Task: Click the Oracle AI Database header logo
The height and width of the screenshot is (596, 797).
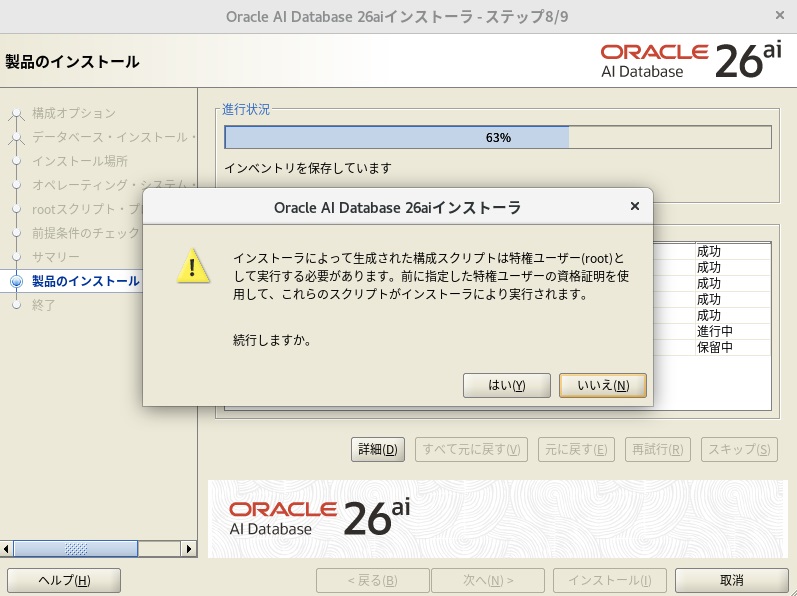Action: click(691, 61)
